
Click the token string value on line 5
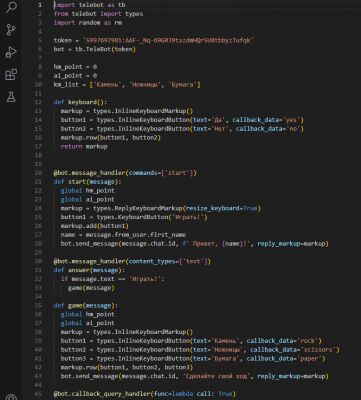(x=168, y=40)
